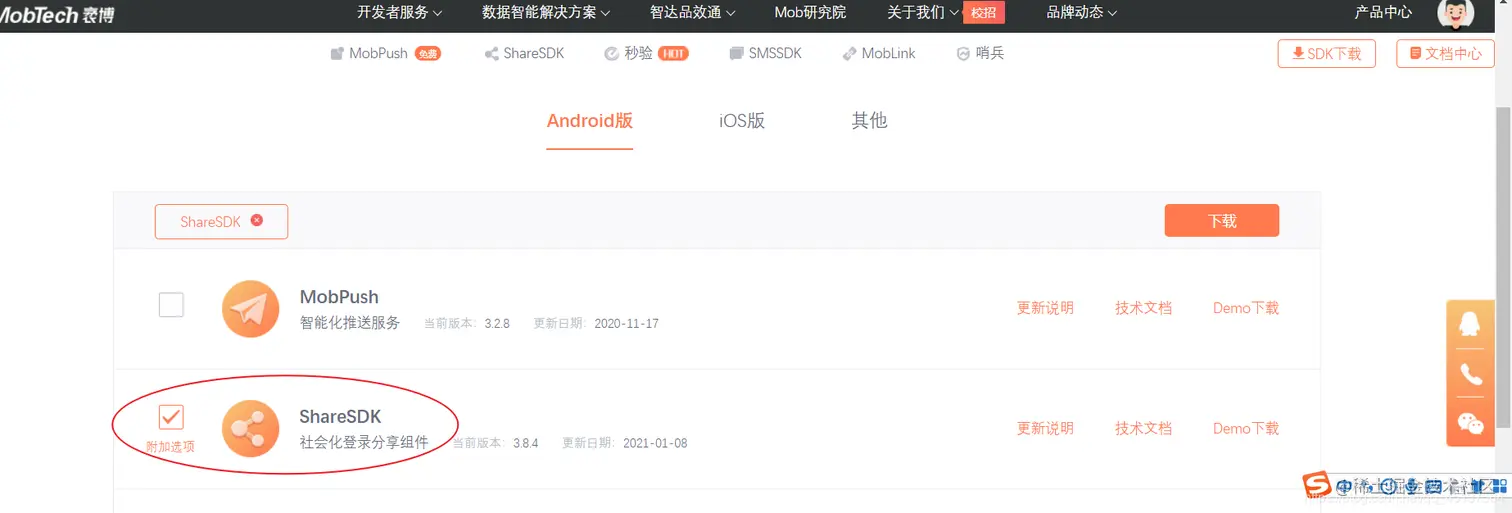This screenshot has width=1512, height=513.
Task: Click the MobPush paper plane icon
Action: pos(250,309)
